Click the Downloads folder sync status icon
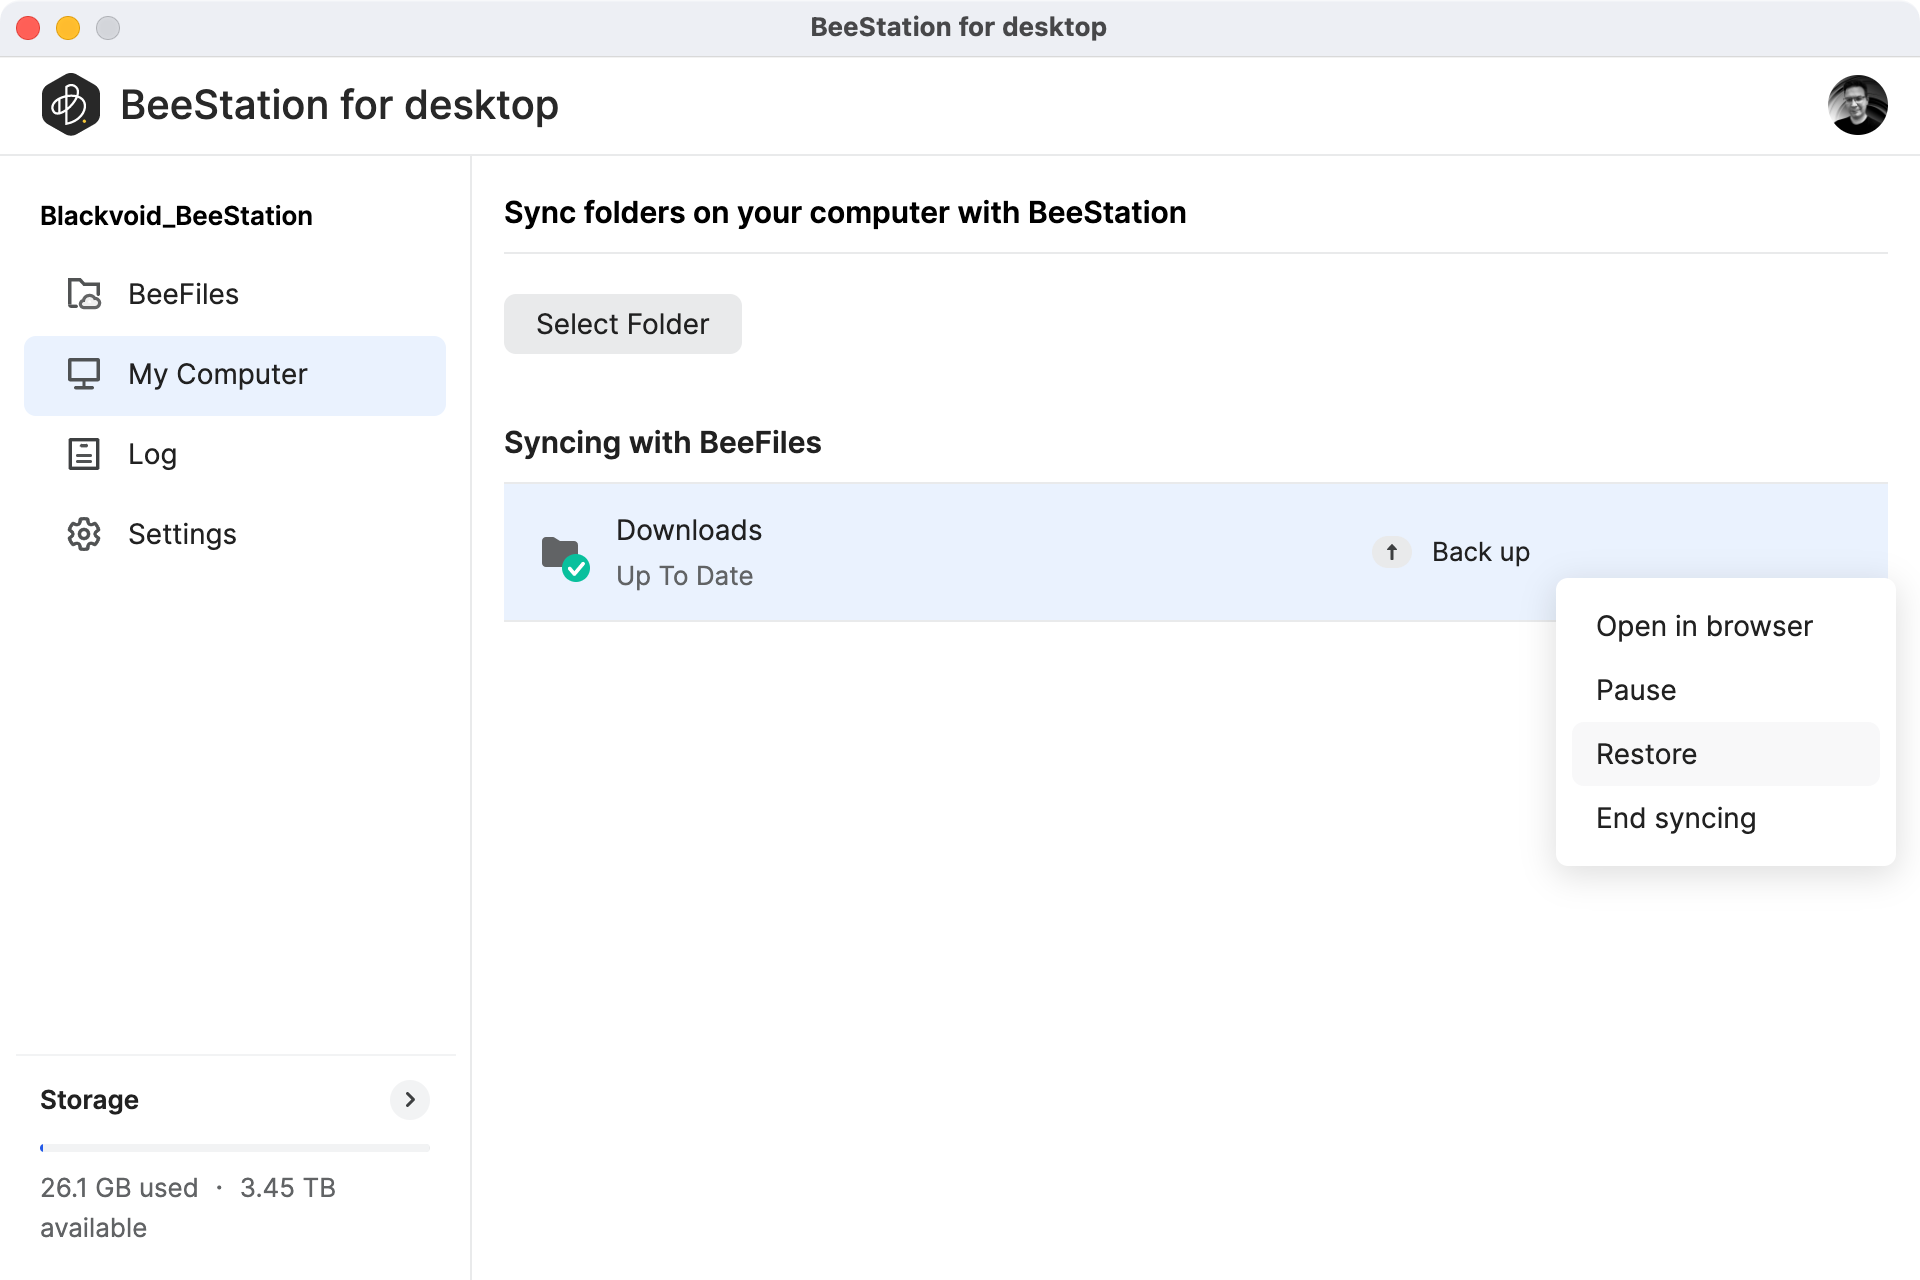Viewport: 1920px width, 1280px height. tap(565, 558)
